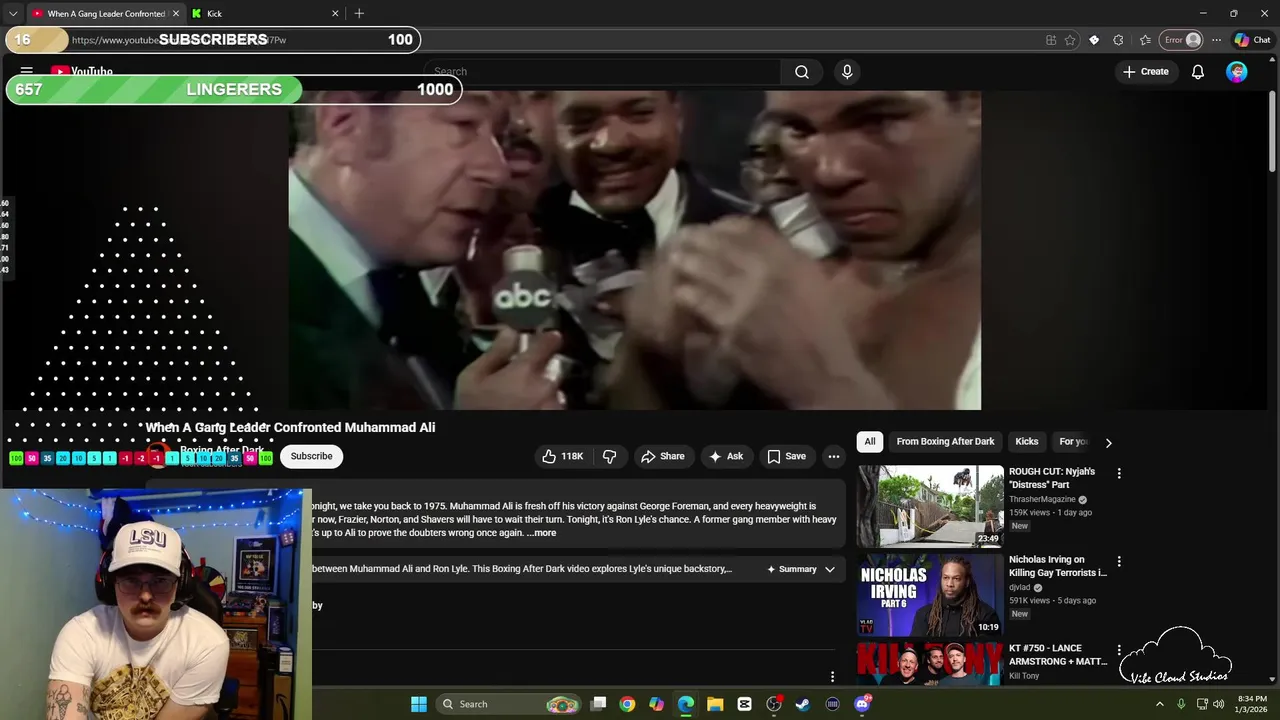The height and width of the screenshot is (720, 1280).
Task: Open Nicholas Irving Part 6 thumbnail
Action: pyautogui.click(x=931, y=594)
